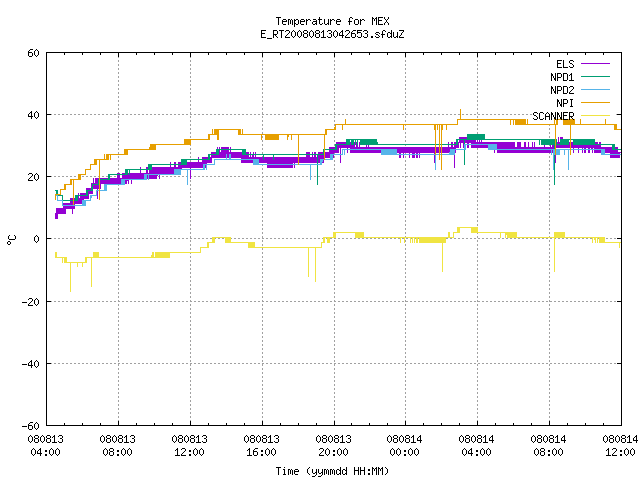Click the x-axis label 080814 12:00
This screenshot has width=640, height=480.
click(x=620, y=446)
